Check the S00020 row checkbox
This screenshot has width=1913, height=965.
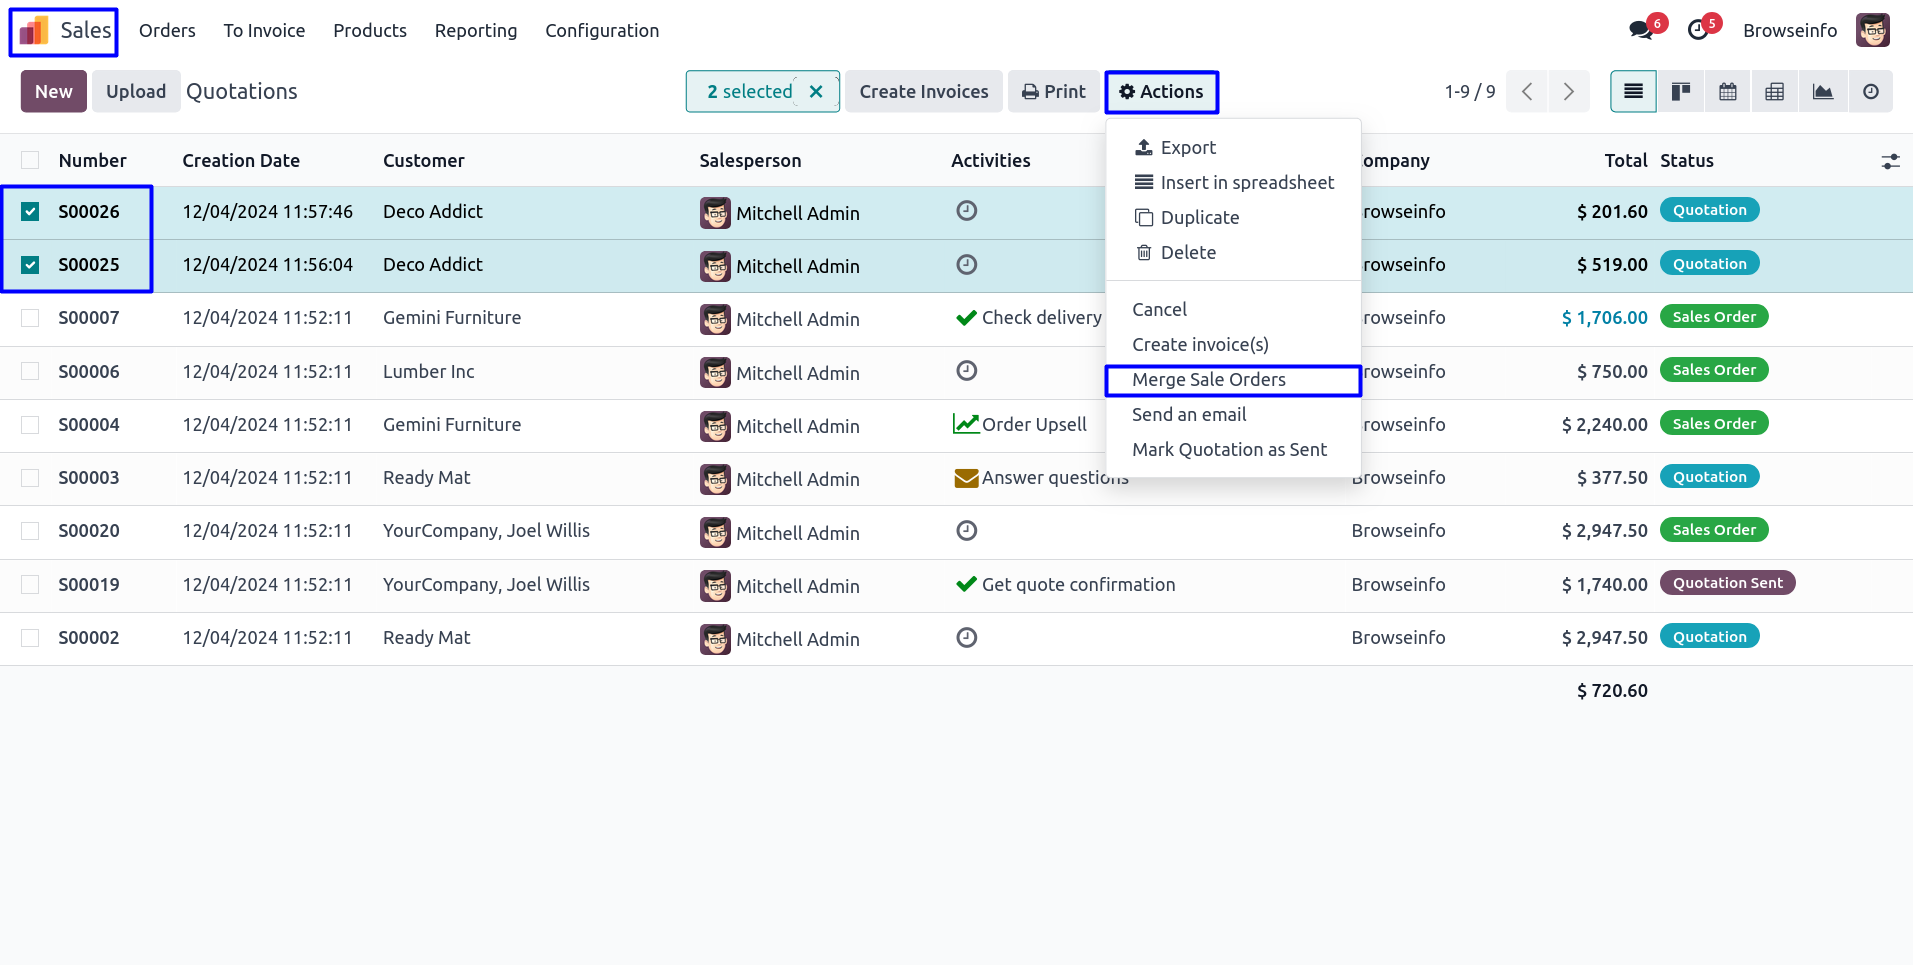click(30, 531)
